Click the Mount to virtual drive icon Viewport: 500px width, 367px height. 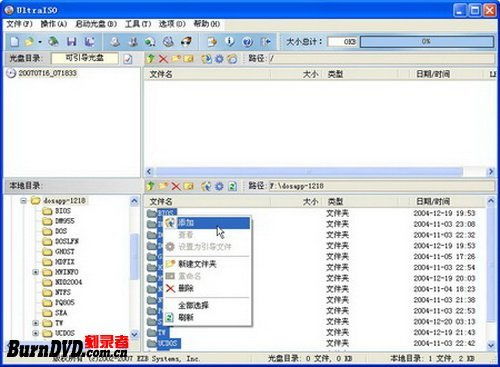coord(168,42)
